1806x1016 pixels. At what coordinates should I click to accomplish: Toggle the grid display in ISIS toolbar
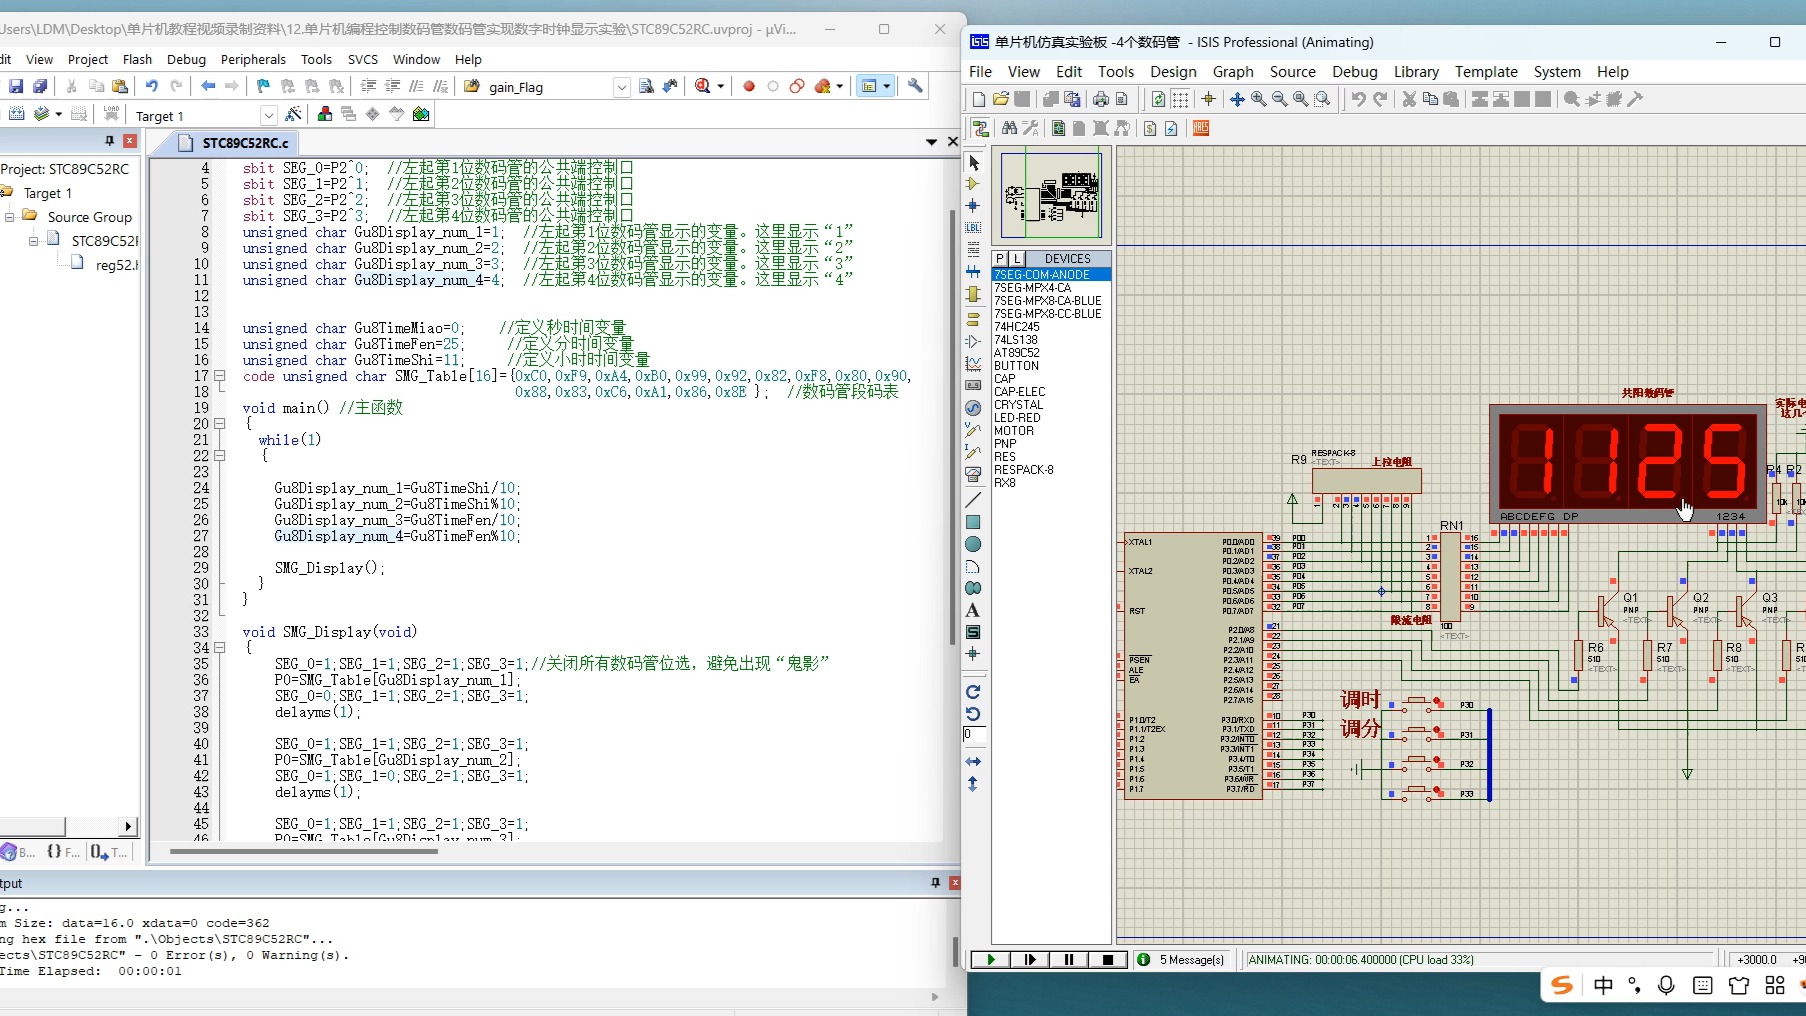point(1180,99)
